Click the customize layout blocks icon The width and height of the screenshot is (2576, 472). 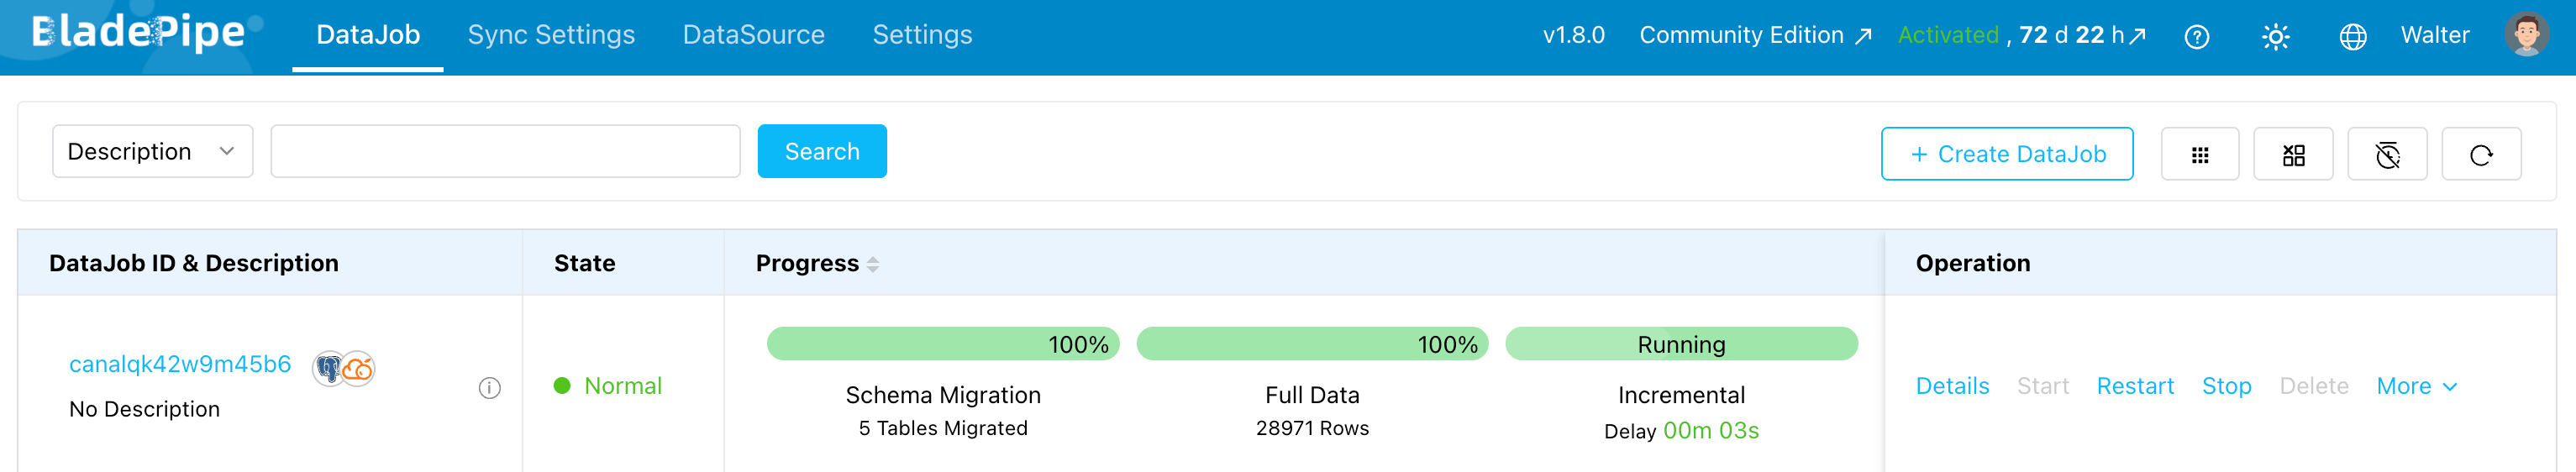pos(2293,154)
